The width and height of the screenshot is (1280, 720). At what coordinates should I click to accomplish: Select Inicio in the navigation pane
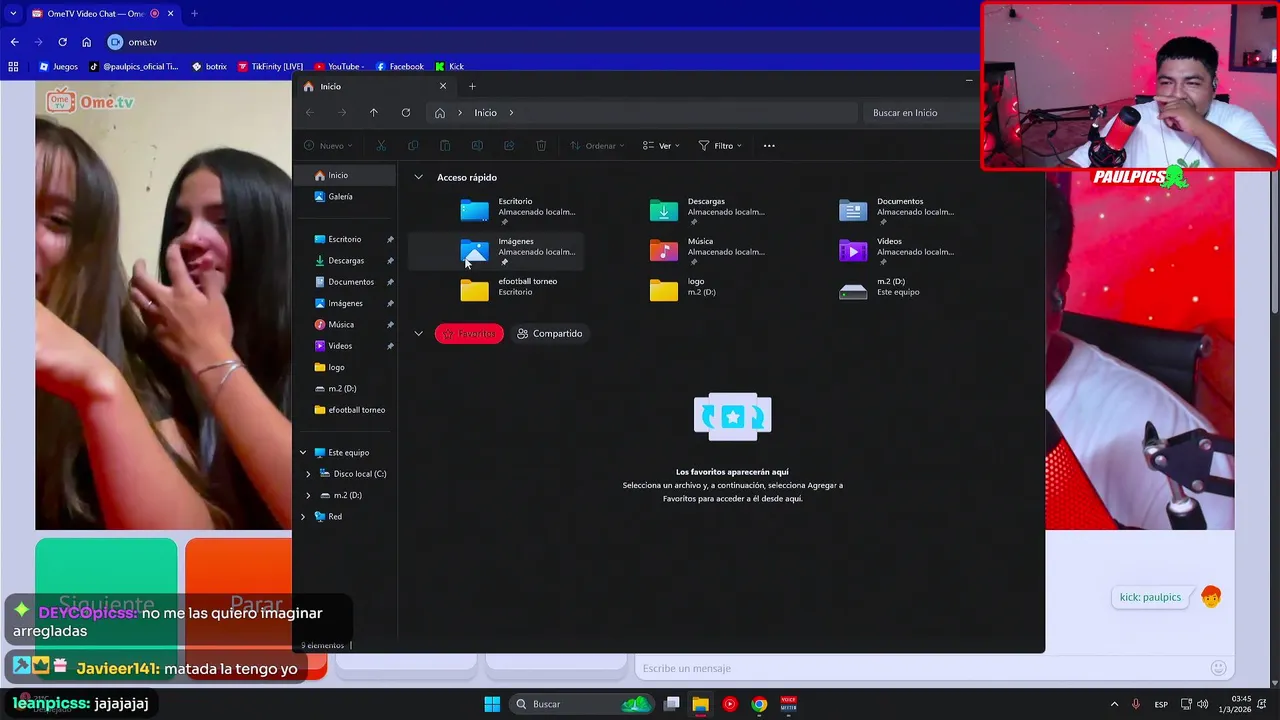point(346,175)
